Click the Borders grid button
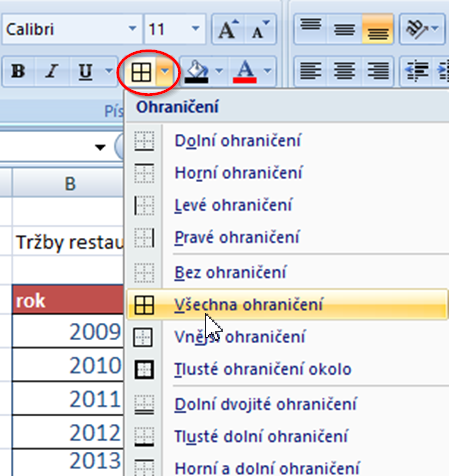 pos(141,72)
